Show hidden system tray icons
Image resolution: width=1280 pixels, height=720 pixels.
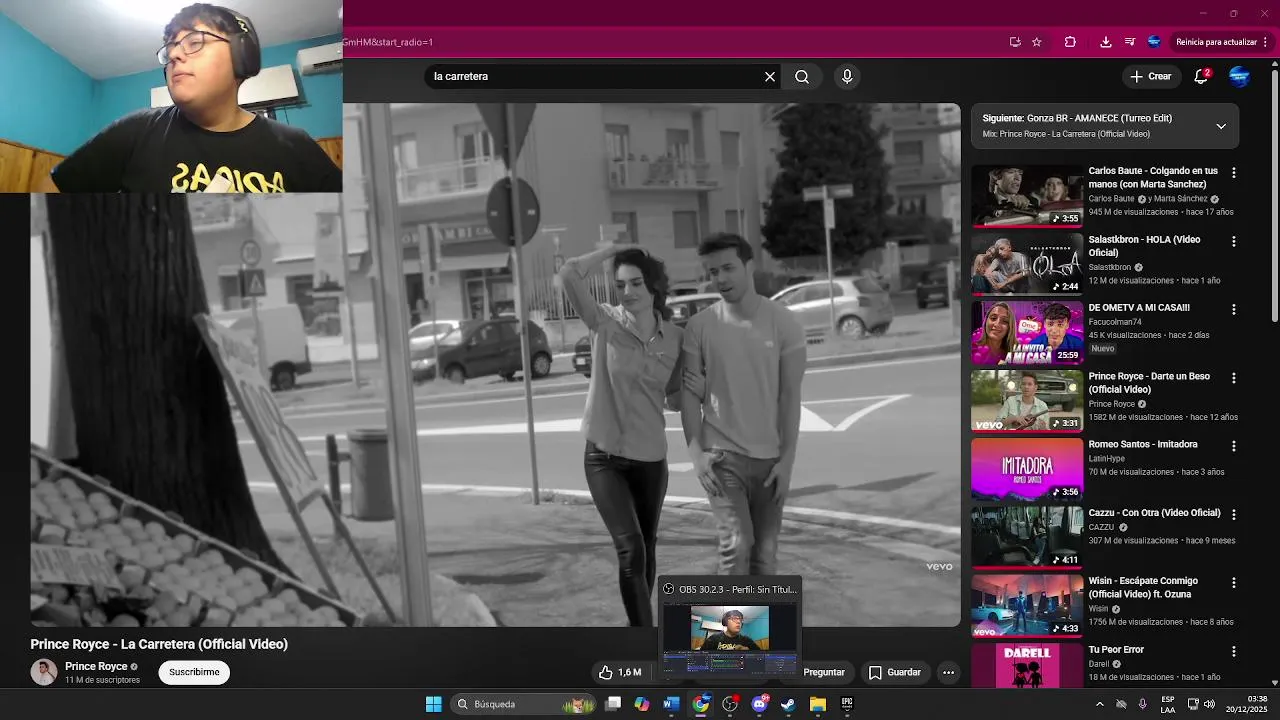(x=1099, y=704)
